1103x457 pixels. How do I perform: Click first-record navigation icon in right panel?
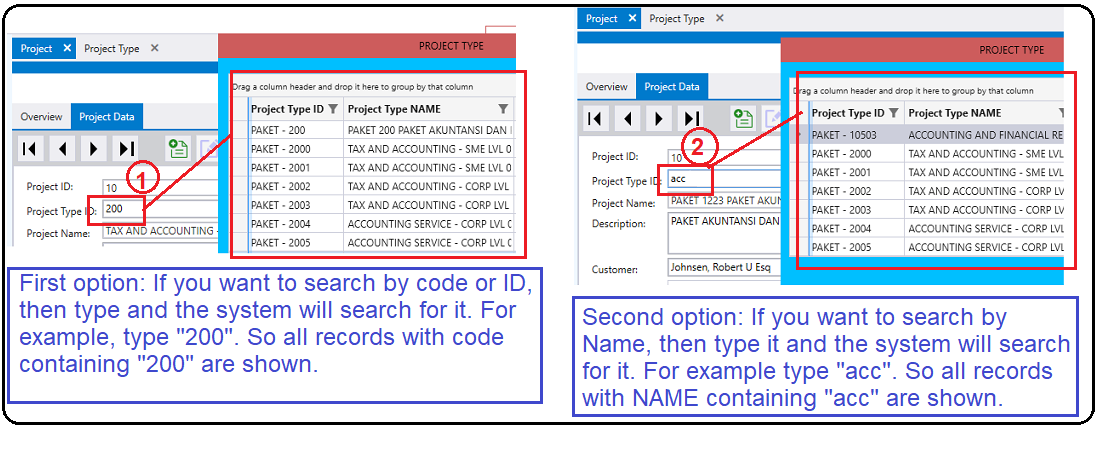click(595, 119)
